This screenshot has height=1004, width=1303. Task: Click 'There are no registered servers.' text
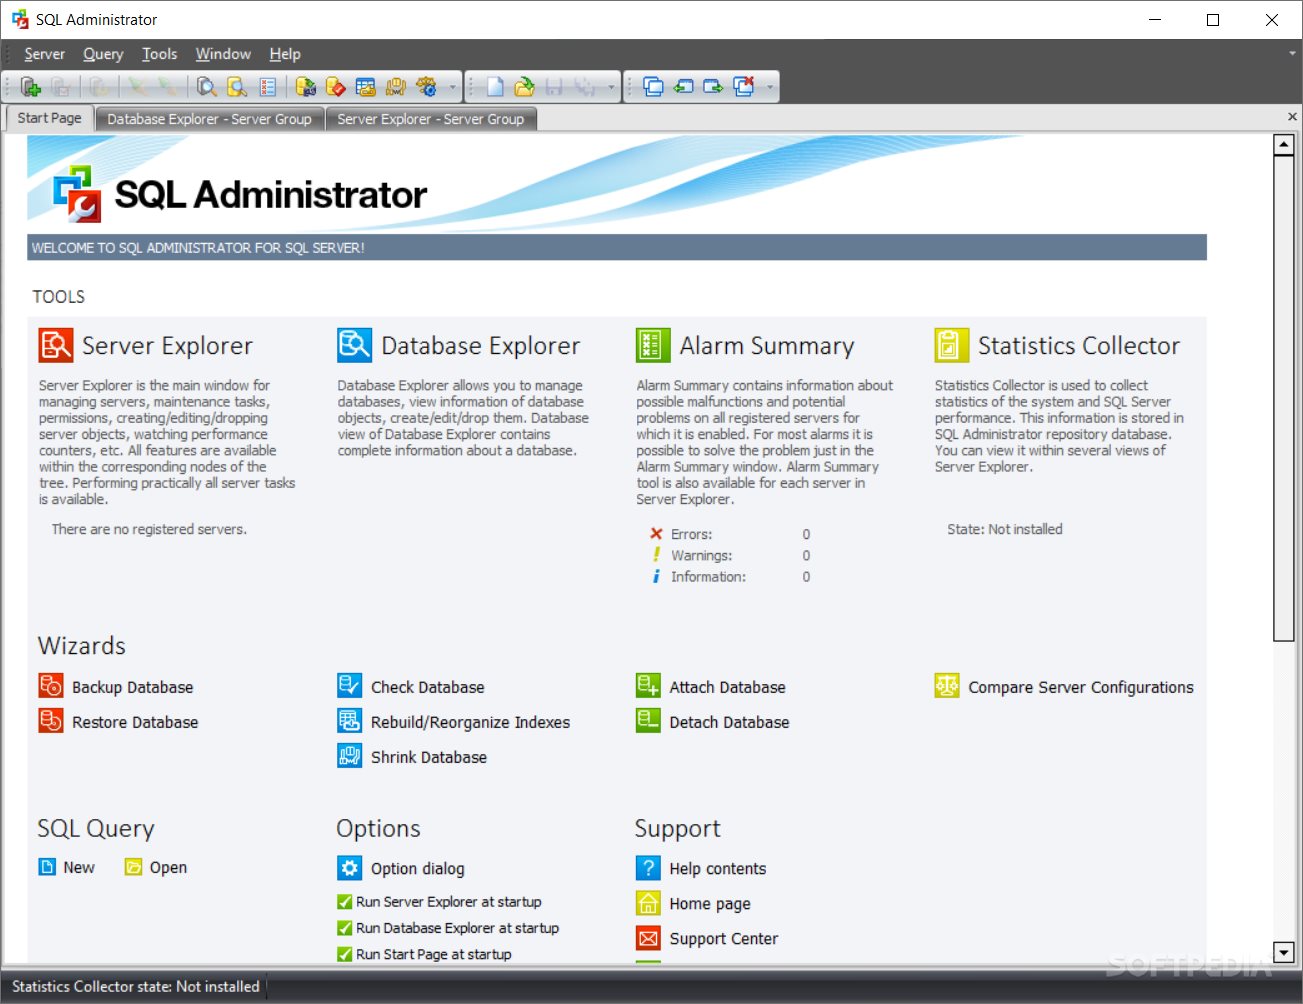pos(149,529)
